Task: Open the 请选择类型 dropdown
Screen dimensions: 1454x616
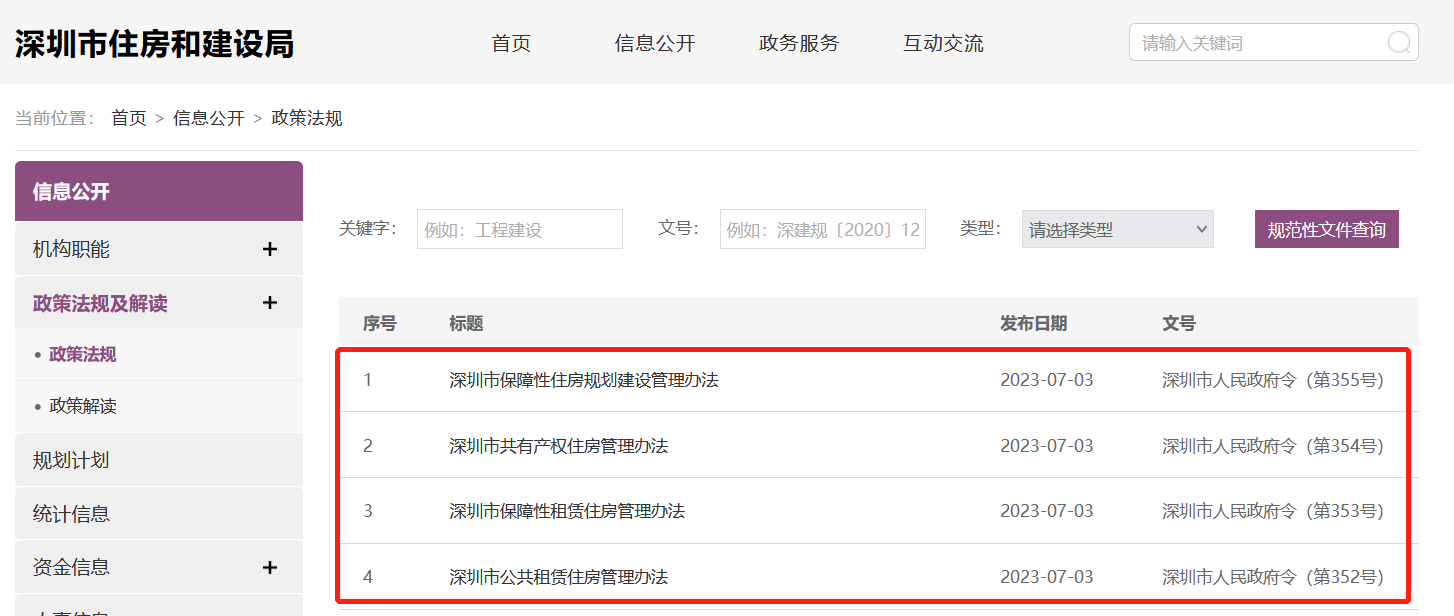Action: [1117, 230]
